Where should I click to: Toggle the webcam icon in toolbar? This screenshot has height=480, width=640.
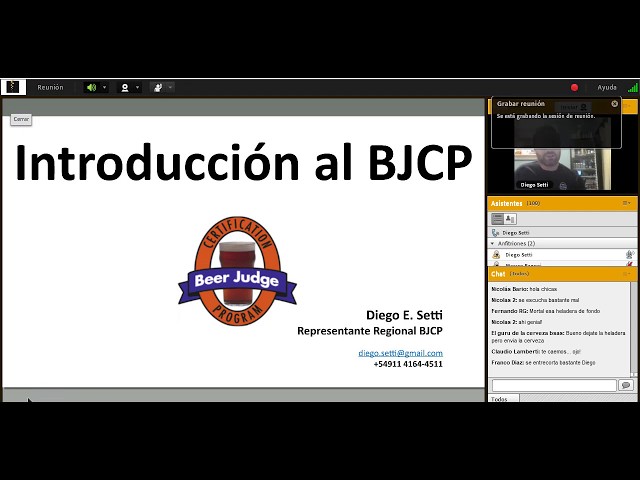[x=125, y=87]
